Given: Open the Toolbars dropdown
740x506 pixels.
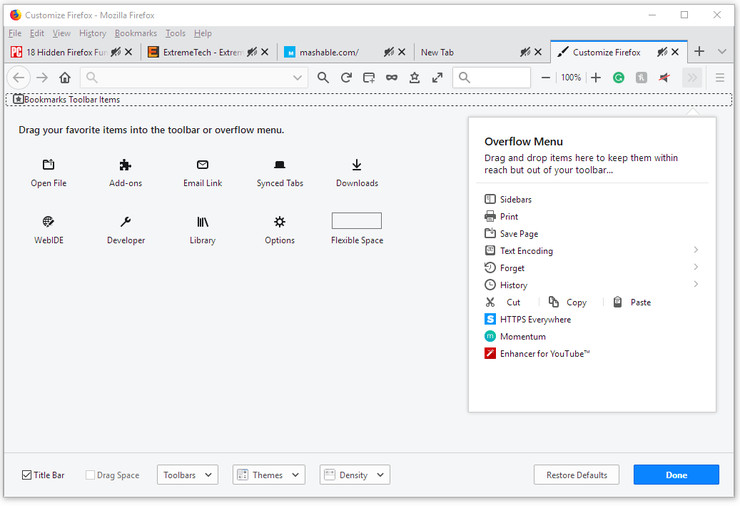Looking at the screenshot, I should pos(187,475).
